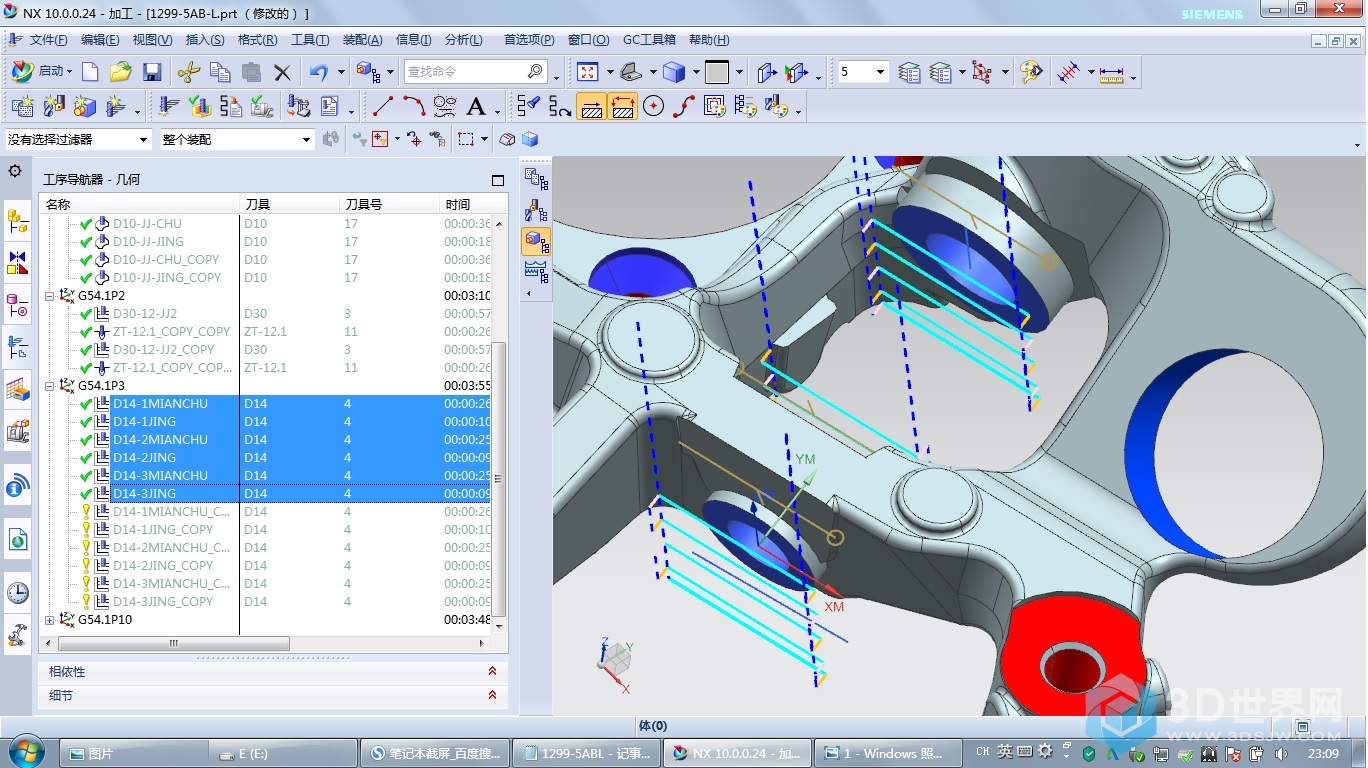This screenshot has height=768, width=1368.
Task: Open the History clock sidebar tab
Action: coord(18,592)
